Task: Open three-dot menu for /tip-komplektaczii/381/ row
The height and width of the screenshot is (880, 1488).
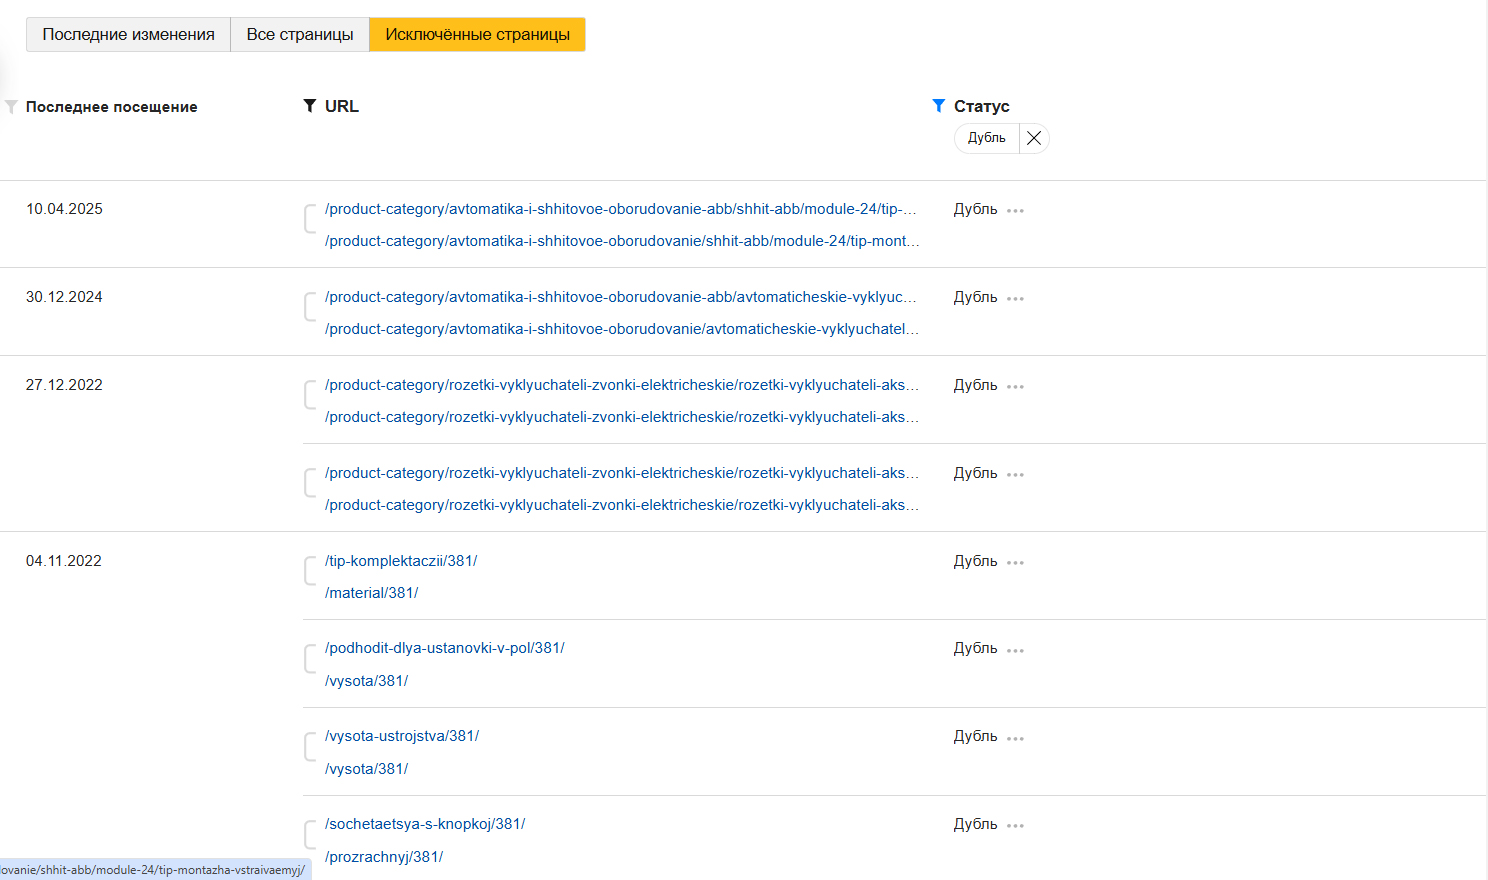Action: (1015, 563)
